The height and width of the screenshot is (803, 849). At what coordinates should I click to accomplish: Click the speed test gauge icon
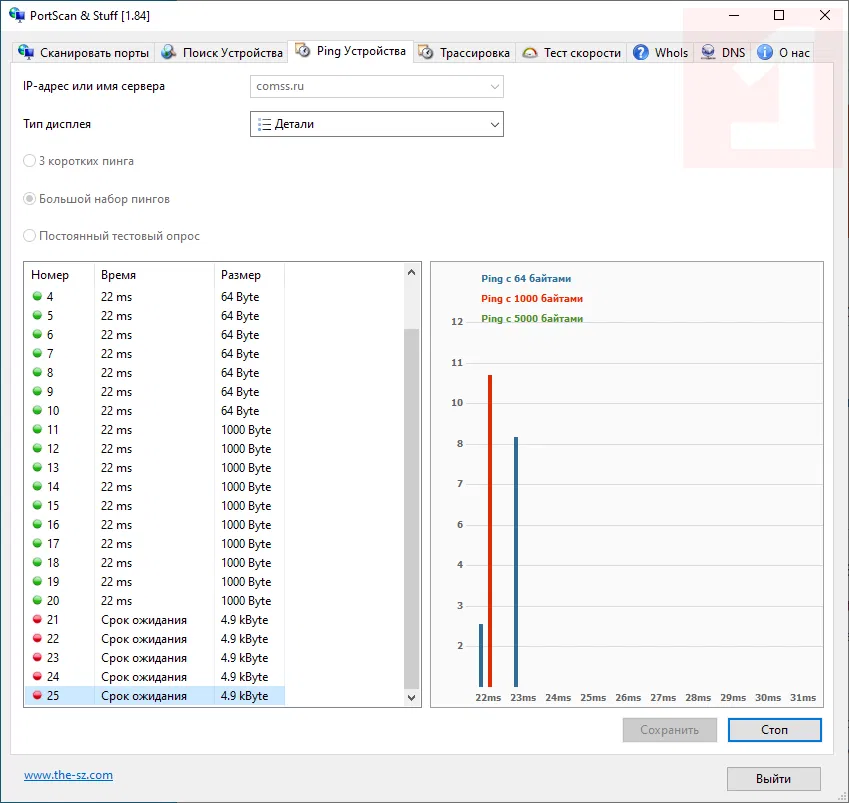[530, 53]
